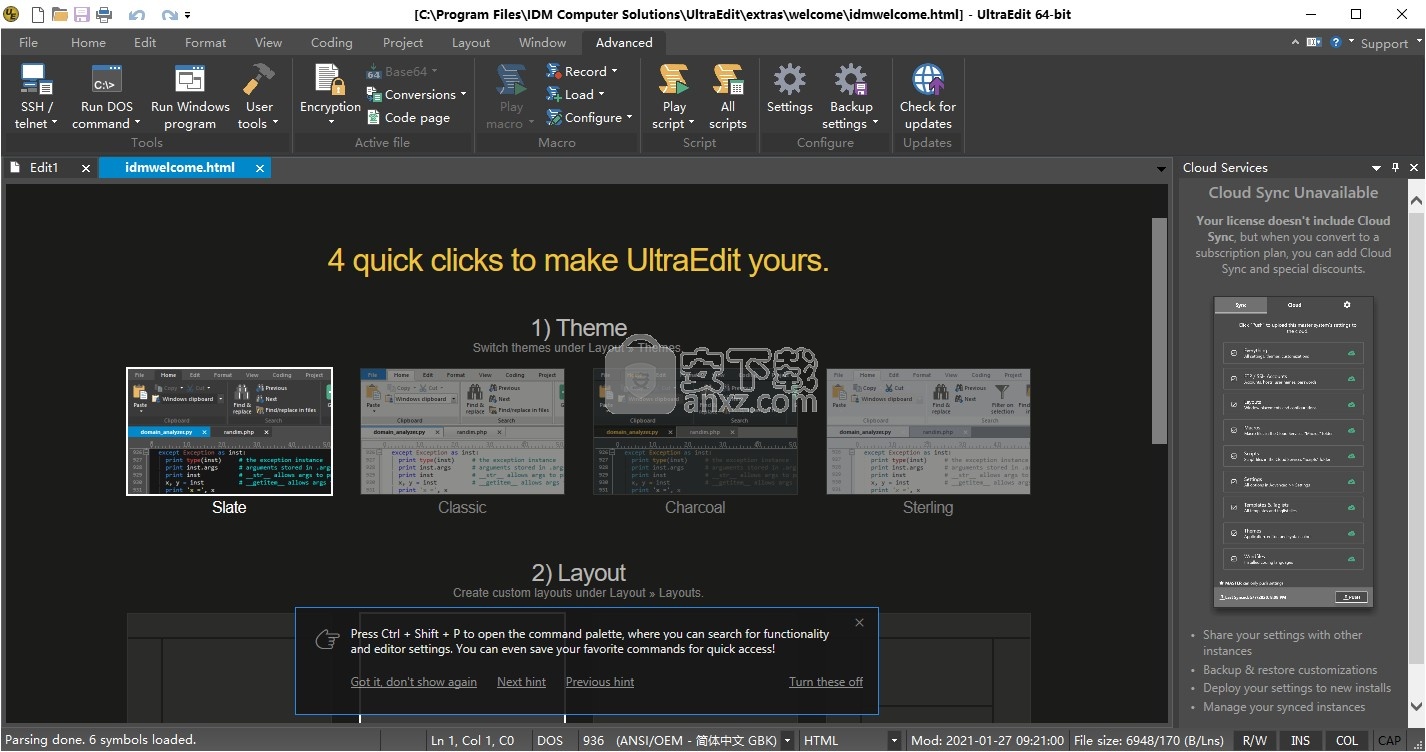Open the SSH / telnet tool

(37, 97)
